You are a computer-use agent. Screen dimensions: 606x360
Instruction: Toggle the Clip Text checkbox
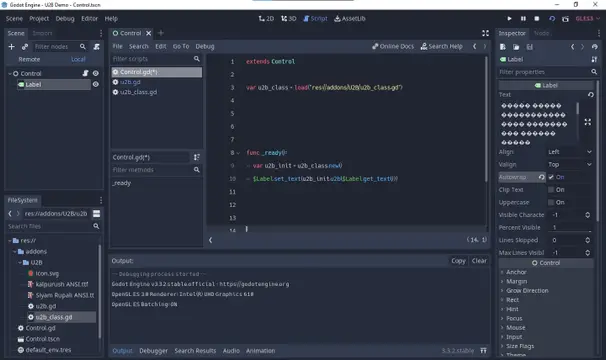click(x=551, y=190)
